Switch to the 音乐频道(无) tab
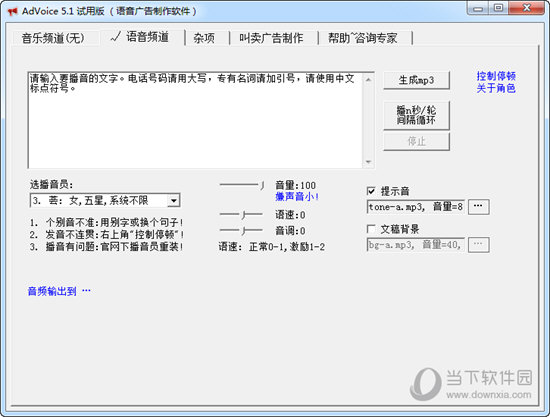Screen dimensions: 550x417 (53, 38)
